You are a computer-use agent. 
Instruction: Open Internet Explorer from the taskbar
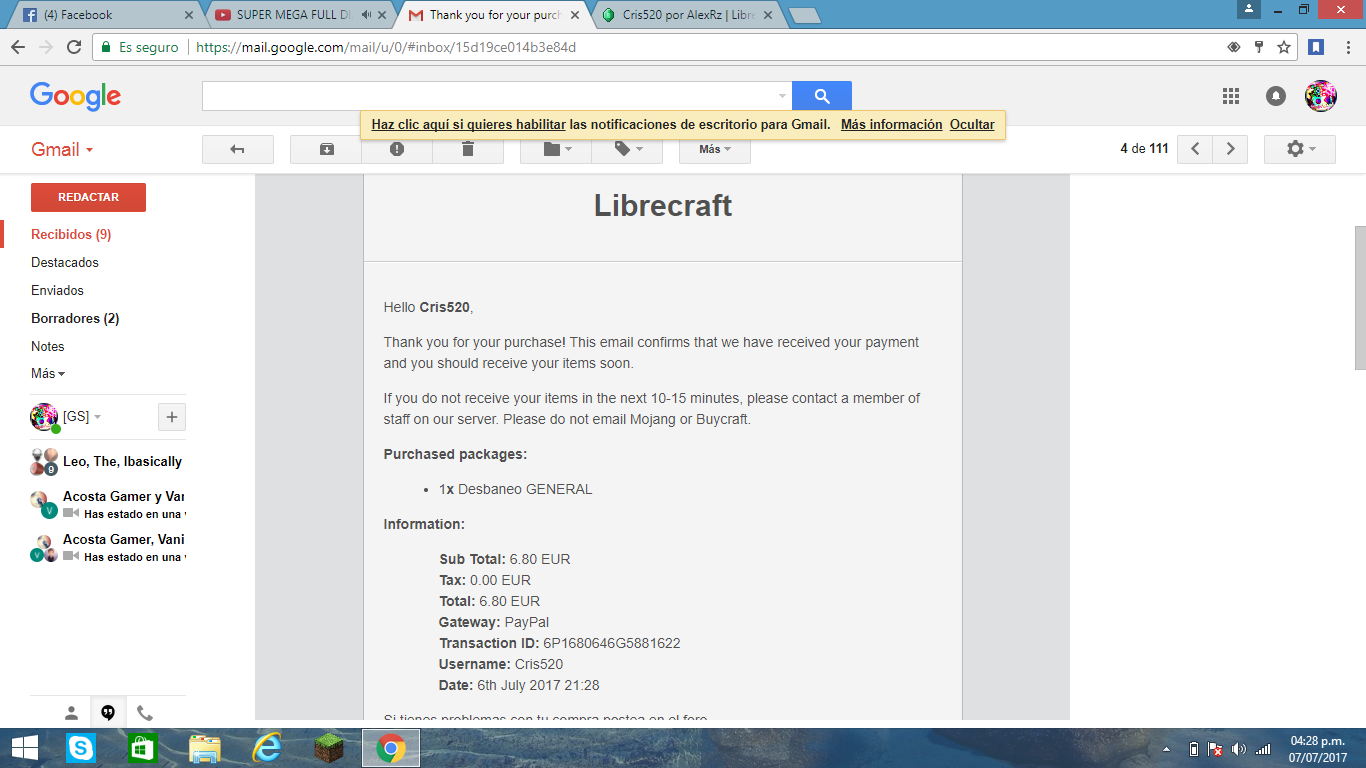(267, 748)
